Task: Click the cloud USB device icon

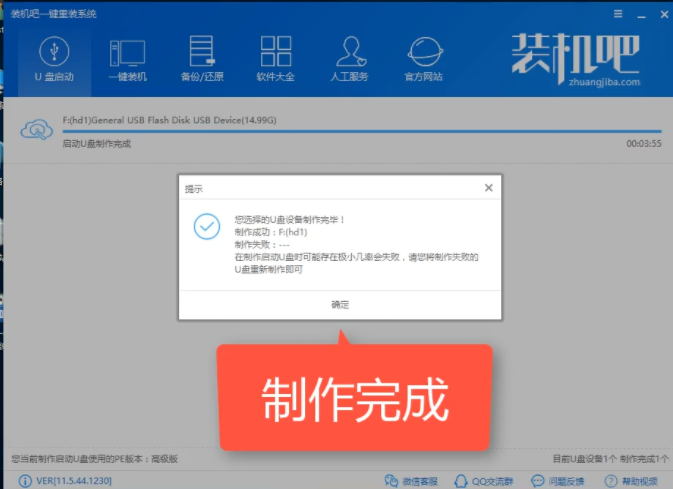Action: (x=37, y=130)
